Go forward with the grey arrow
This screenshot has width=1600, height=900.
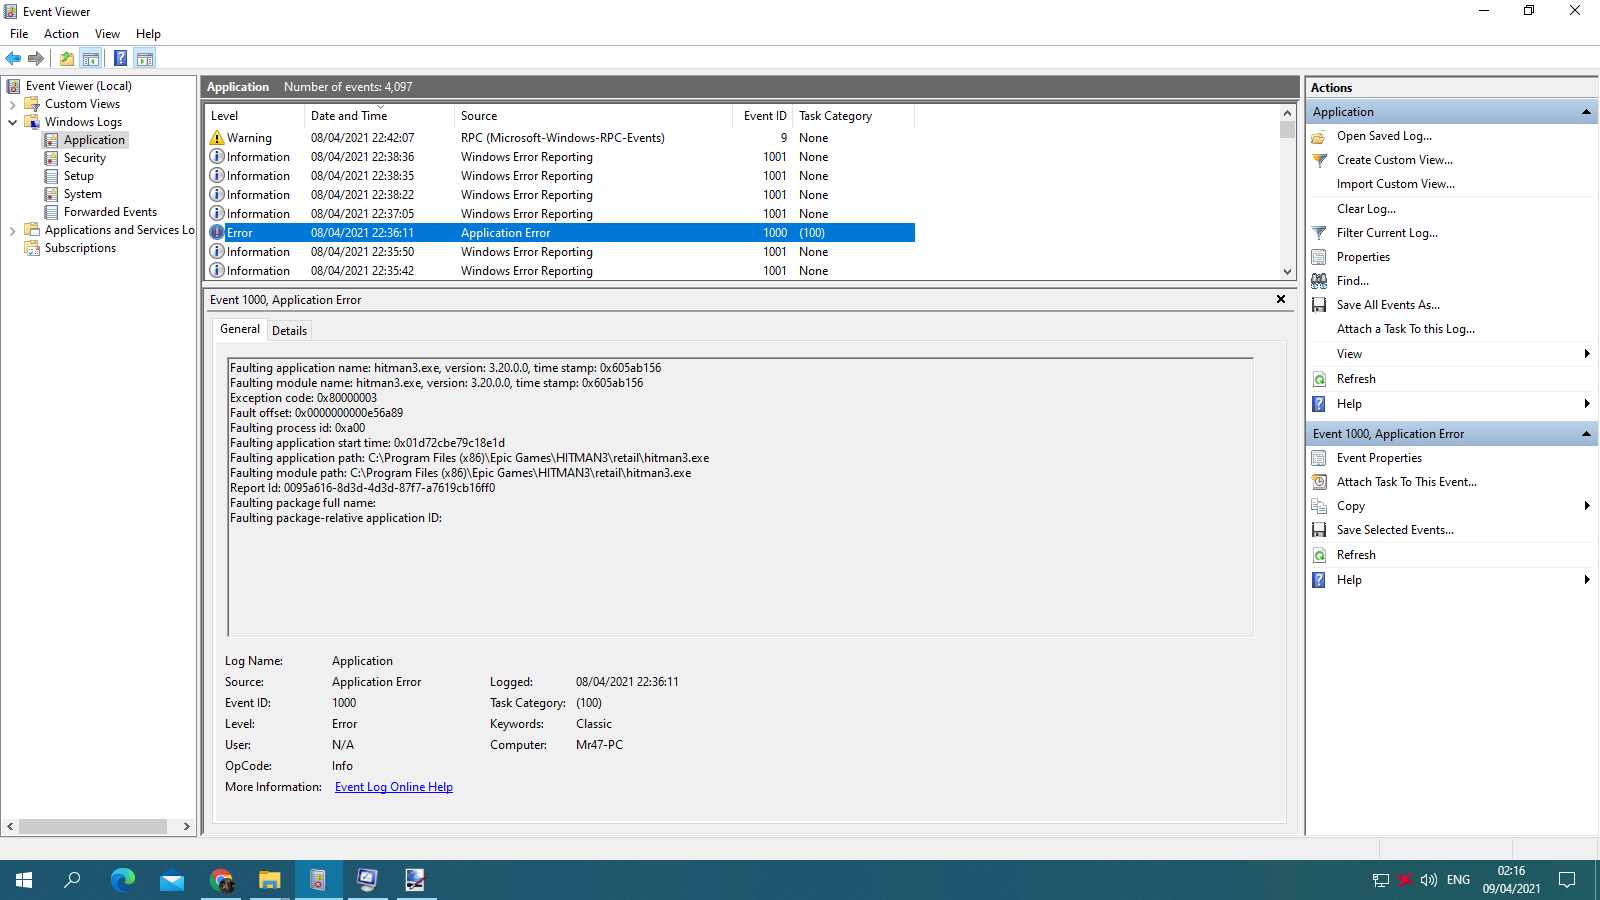tap(36, 58)
